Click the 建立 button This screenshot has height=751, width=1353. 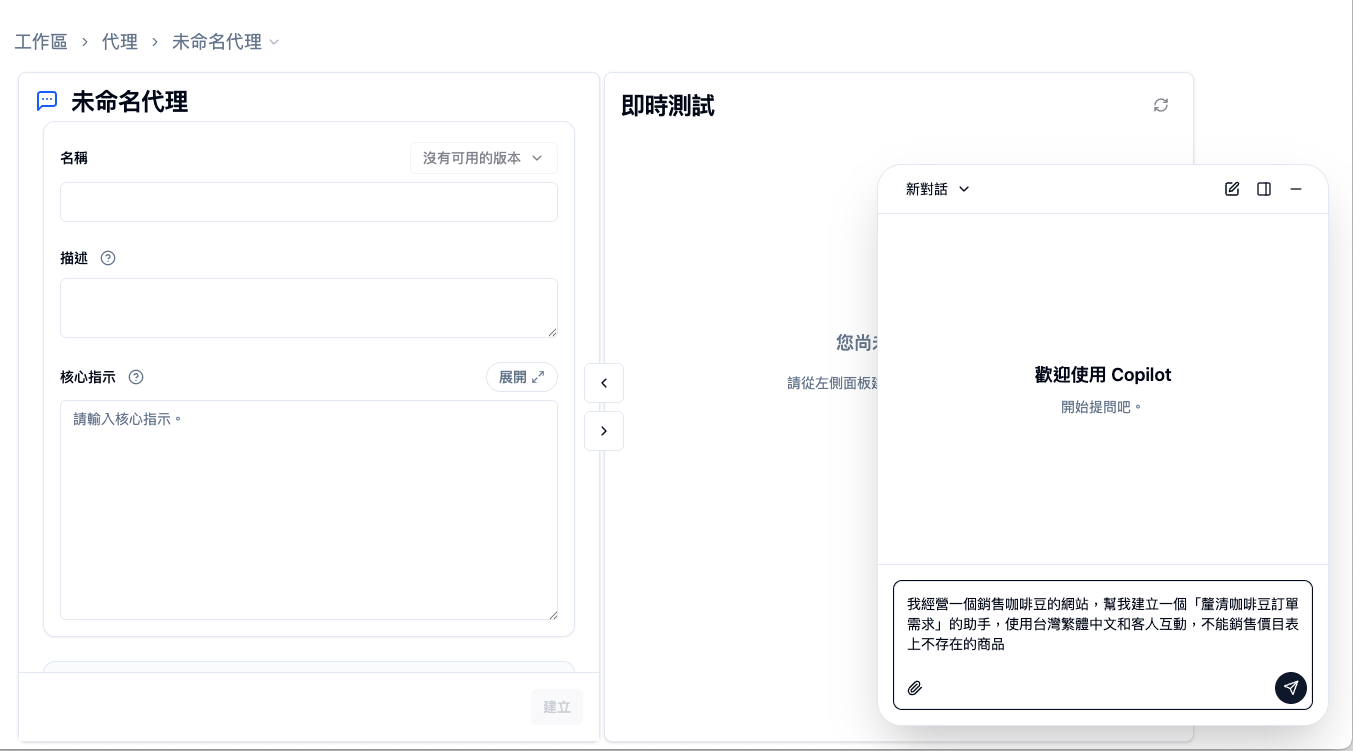[556, 707]
